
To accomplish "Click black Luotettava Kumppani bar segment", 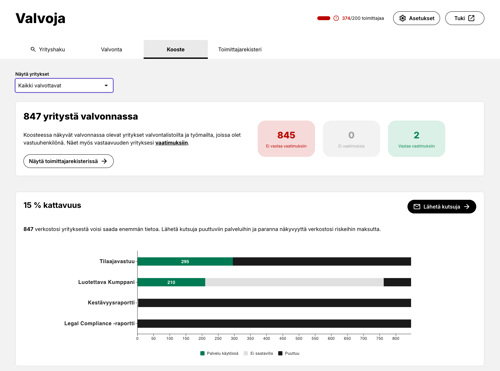I will (397, 282).
